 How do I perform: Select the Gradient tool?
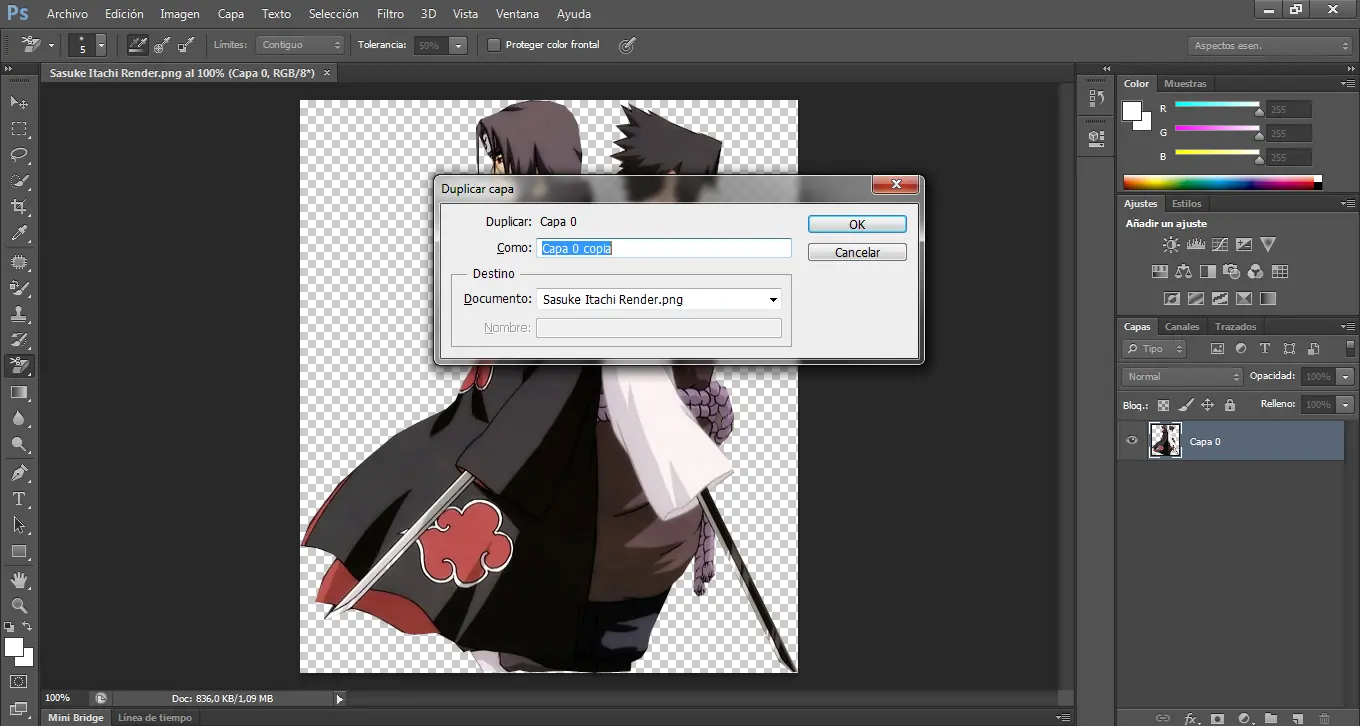(19, 393)
